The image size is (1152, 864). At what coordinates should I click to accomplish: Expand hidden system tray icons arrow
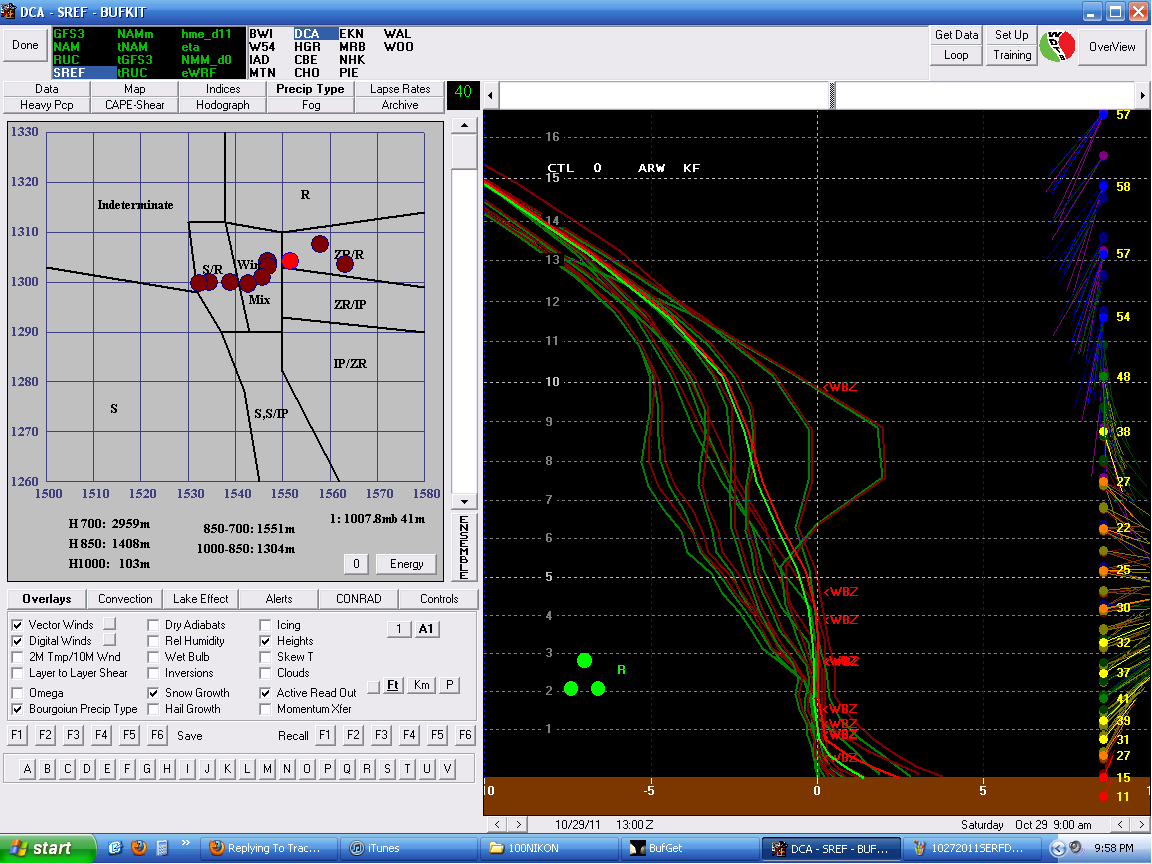coord(1056,849)
